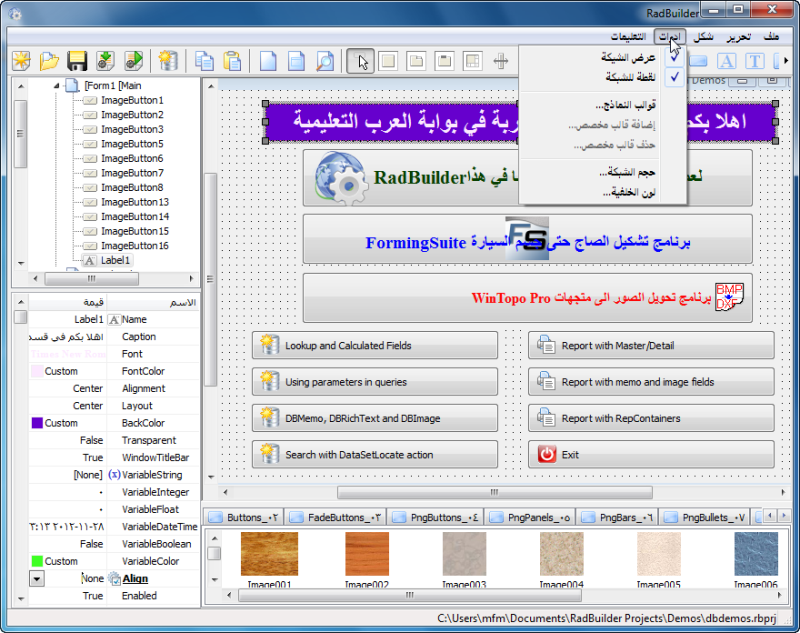Click DBMemo, DBRichText and DBImage button

click(x=374, y=418)
